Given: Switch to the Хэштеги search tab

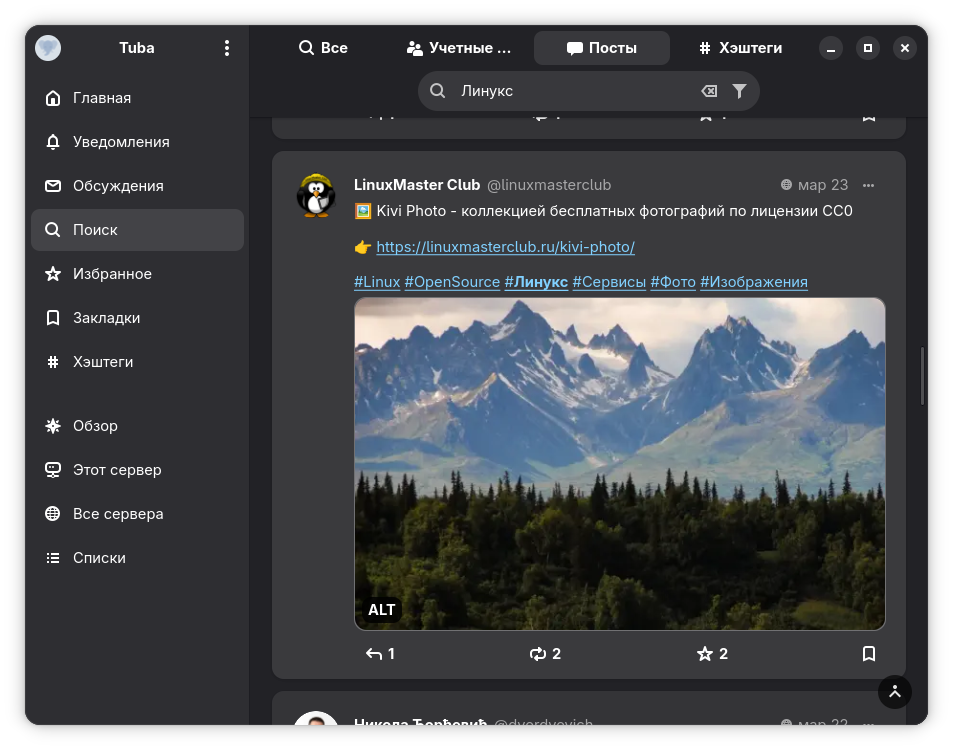Looking at the screenshot, I should coord(740,48).
